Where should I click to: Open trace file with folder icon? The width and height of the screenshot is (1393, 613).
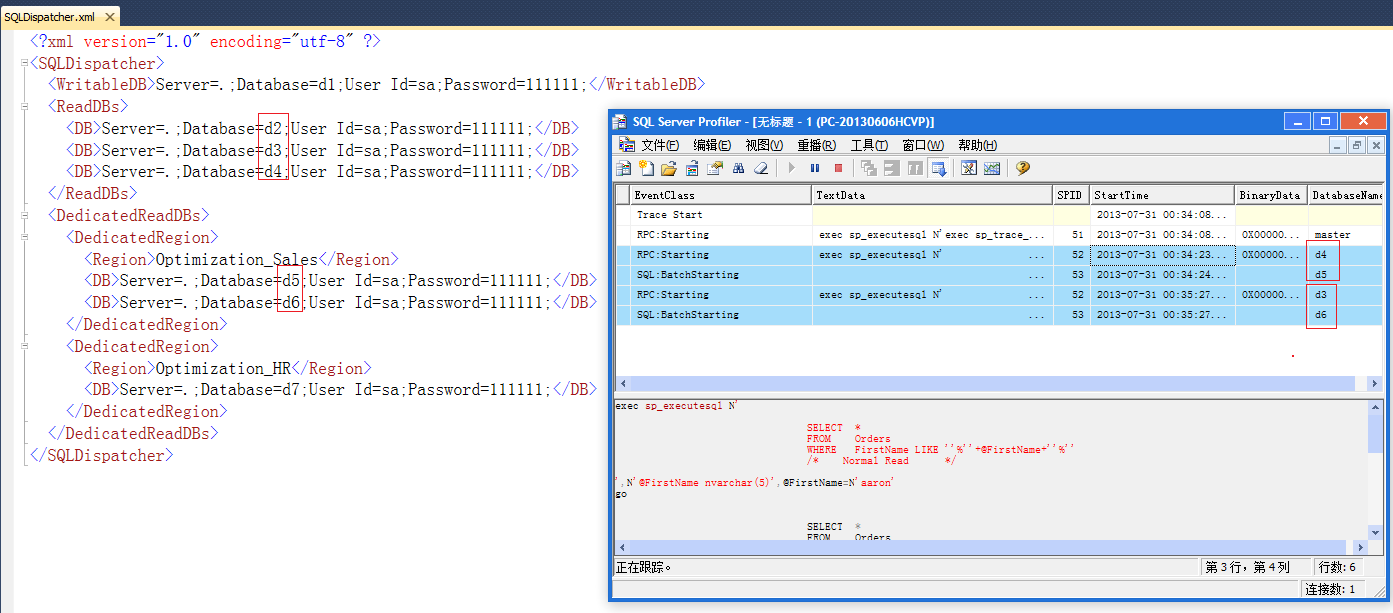[x=669, y=168]
